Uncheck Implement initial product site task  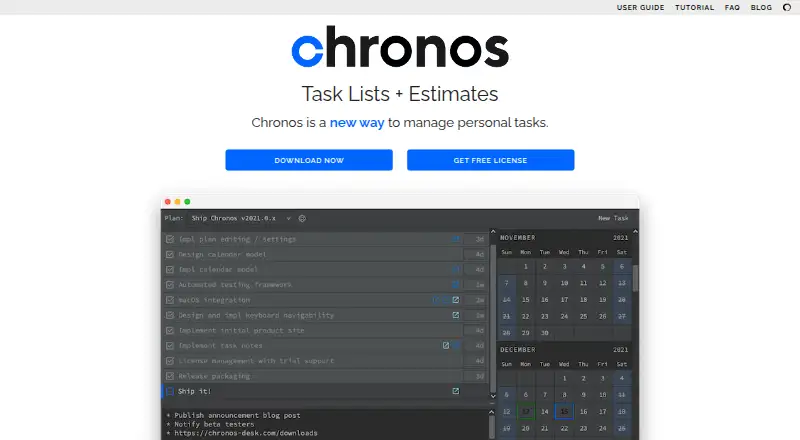pyautogui.click(x=170, y=330)
